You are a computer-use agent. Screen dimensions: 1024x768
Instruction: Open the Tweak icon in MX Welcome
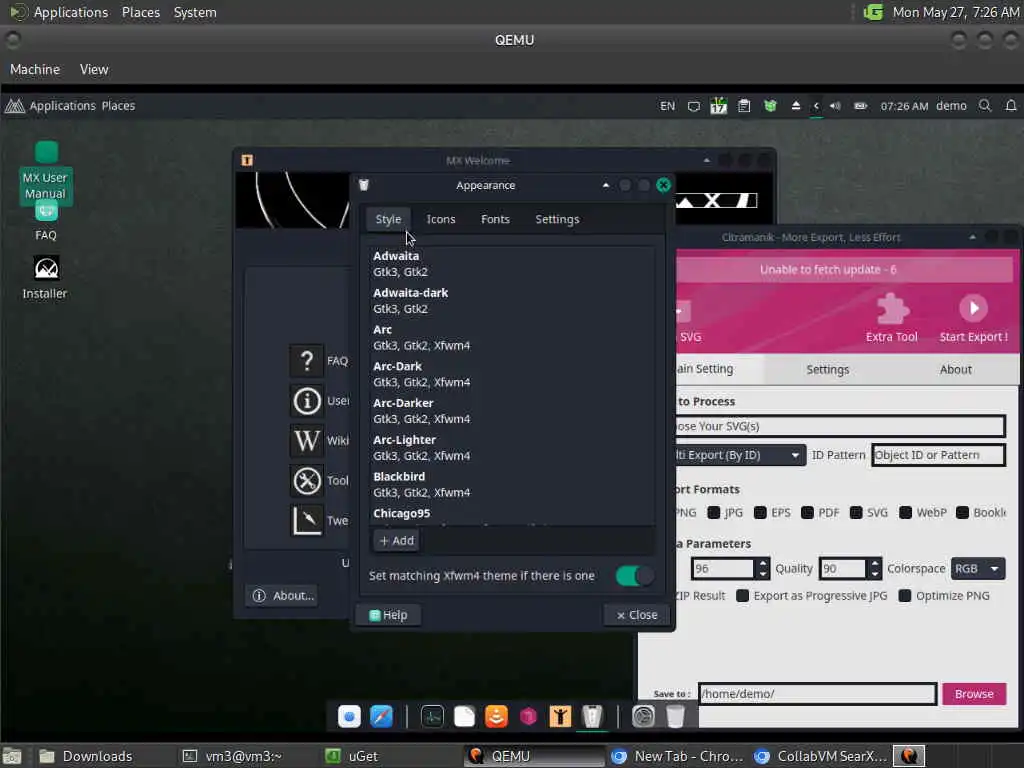[x=306, y=520]
